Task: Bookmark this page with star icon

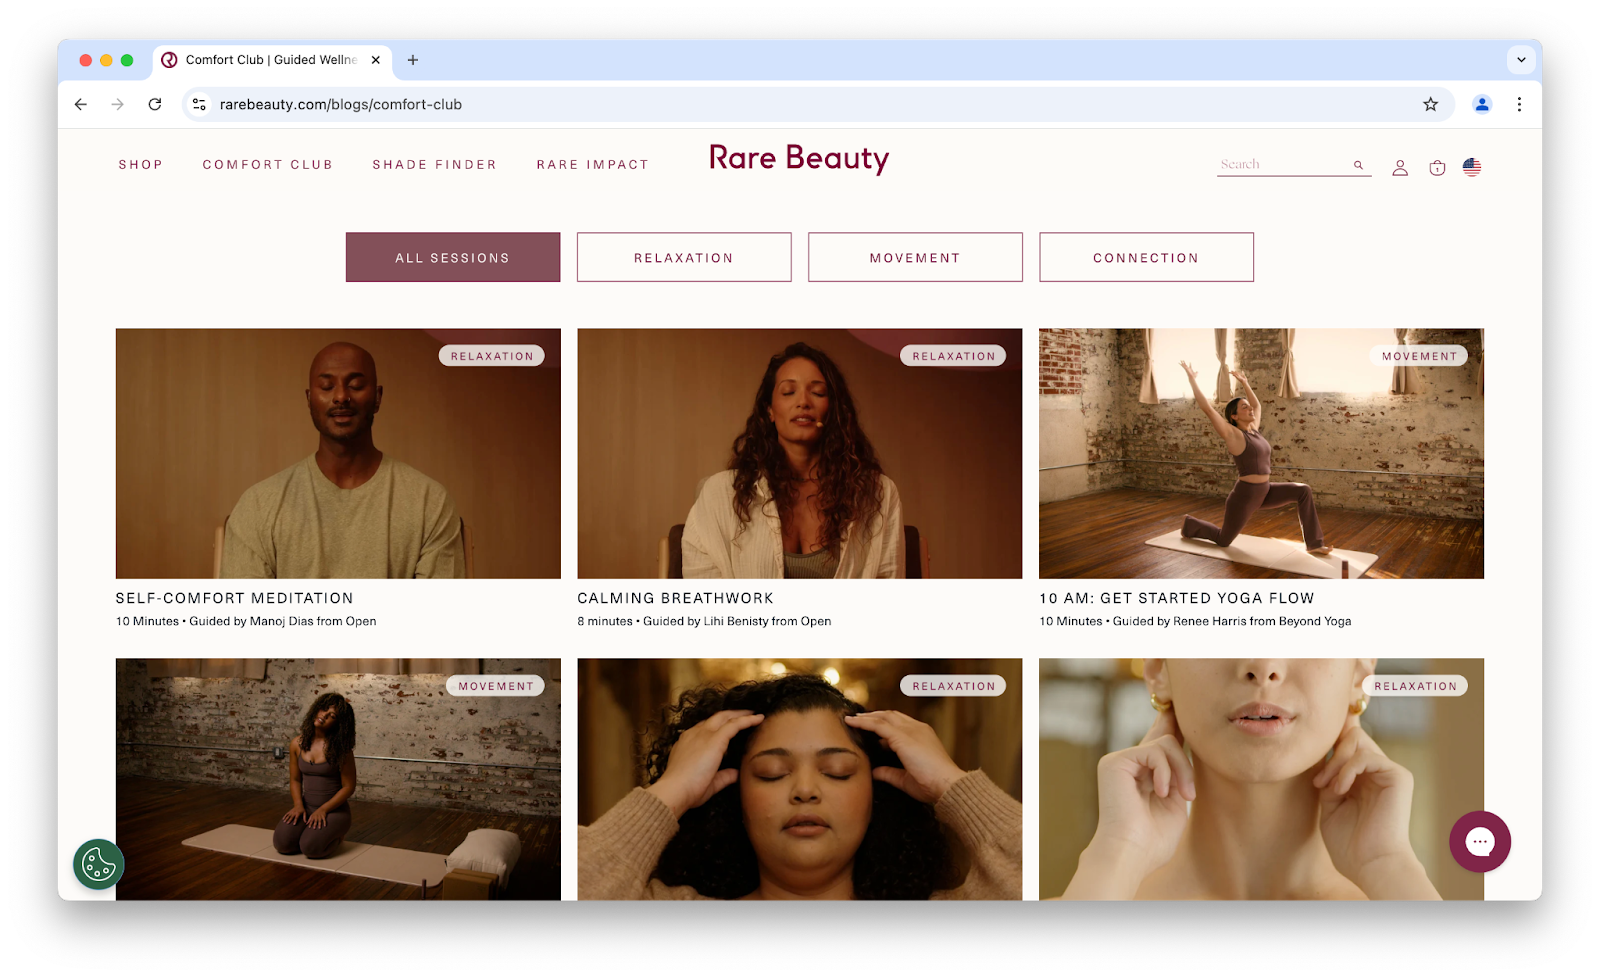Action: [x=1431, y=104]
